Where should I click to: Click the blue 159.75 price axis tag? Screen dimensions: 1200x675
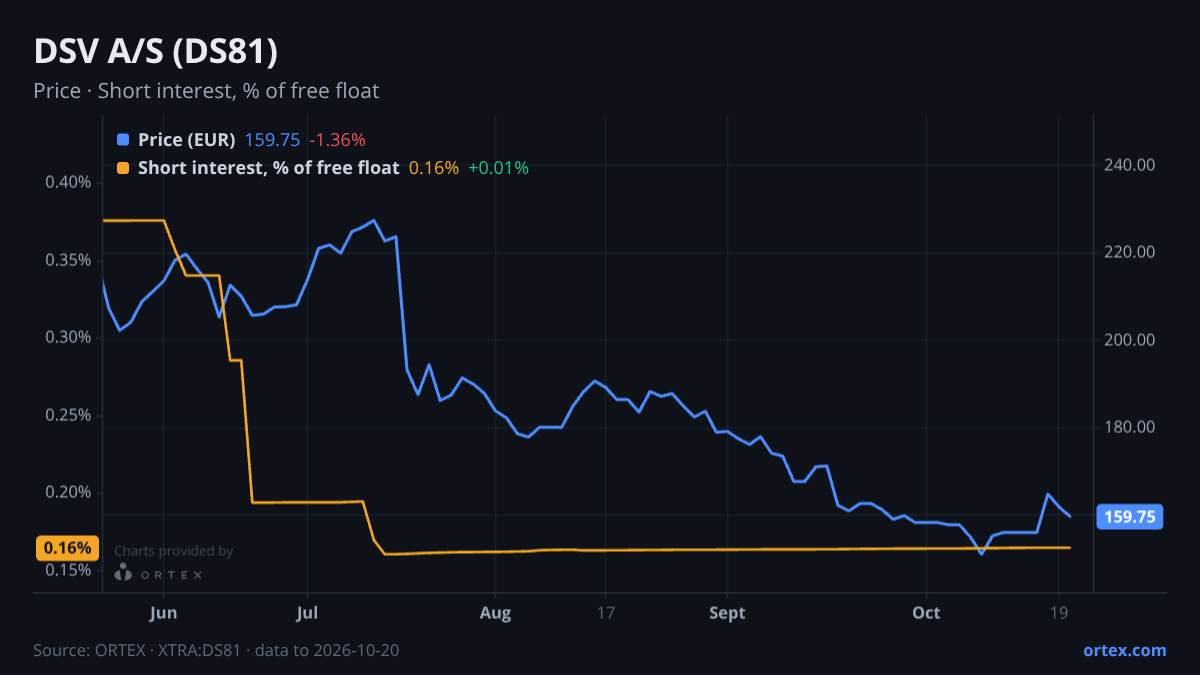(1131, 517)
